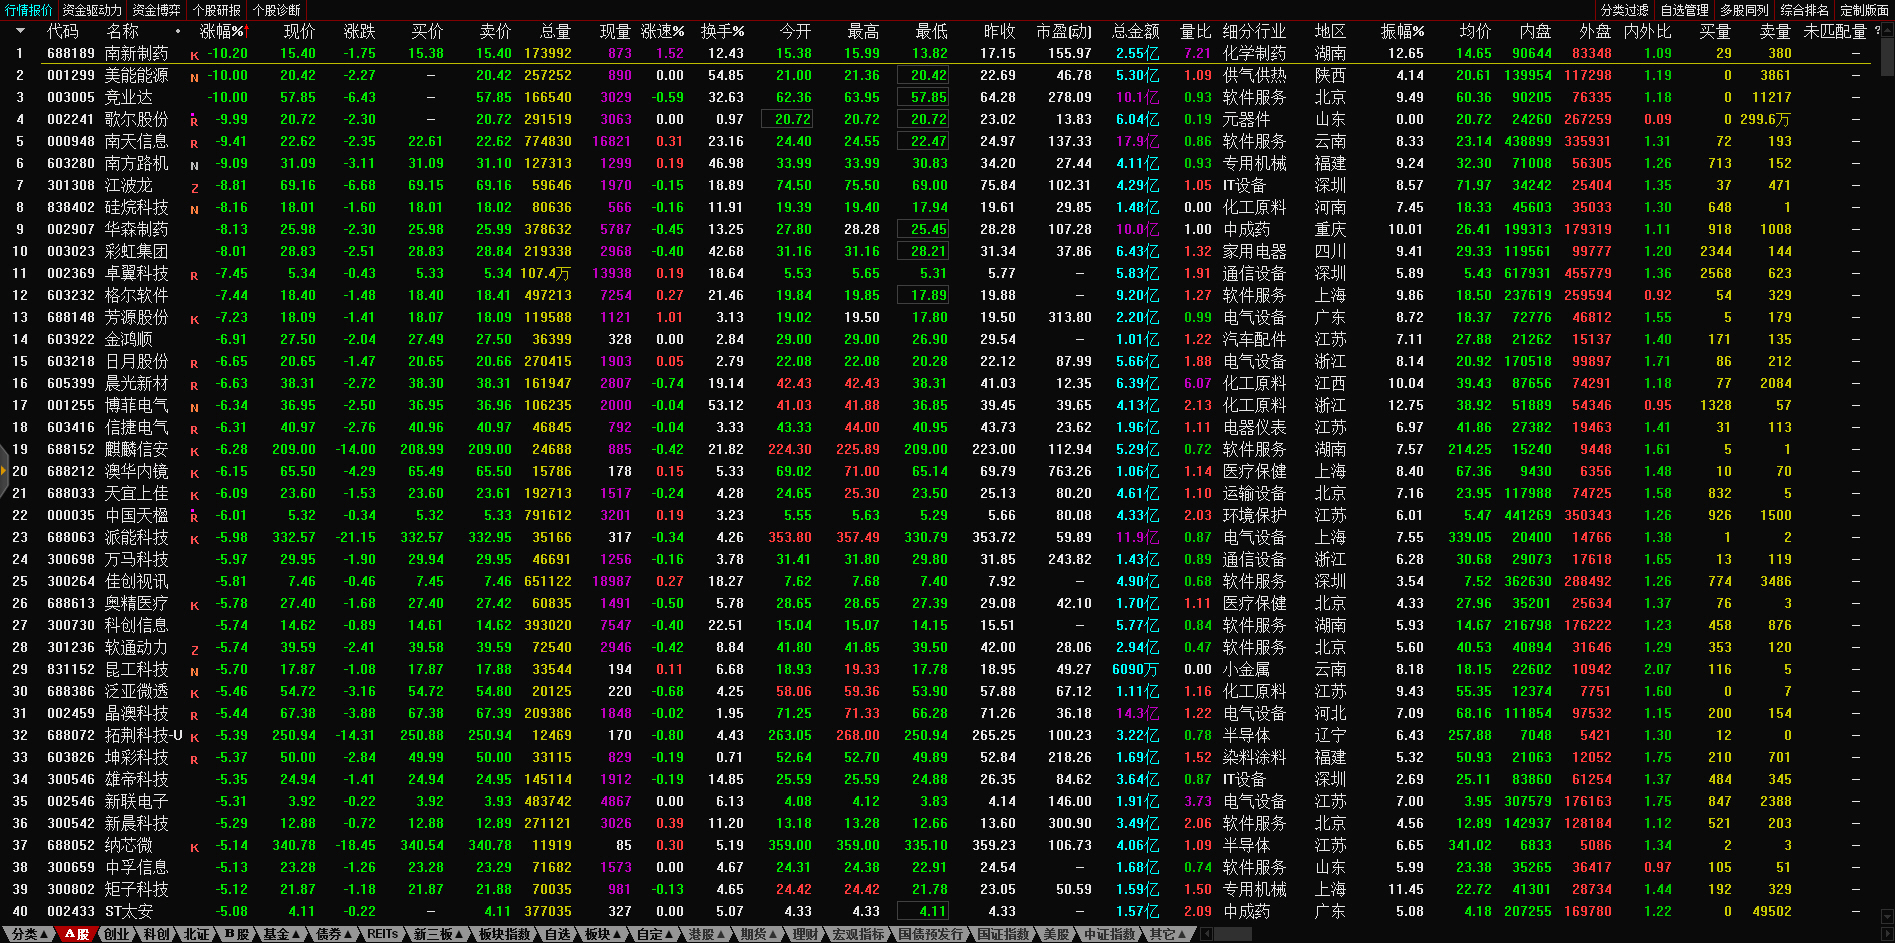This screenshot has height=943, width=1895.
Task: Expand the 新三板 bottom tab menu
Action: [438, 934]
